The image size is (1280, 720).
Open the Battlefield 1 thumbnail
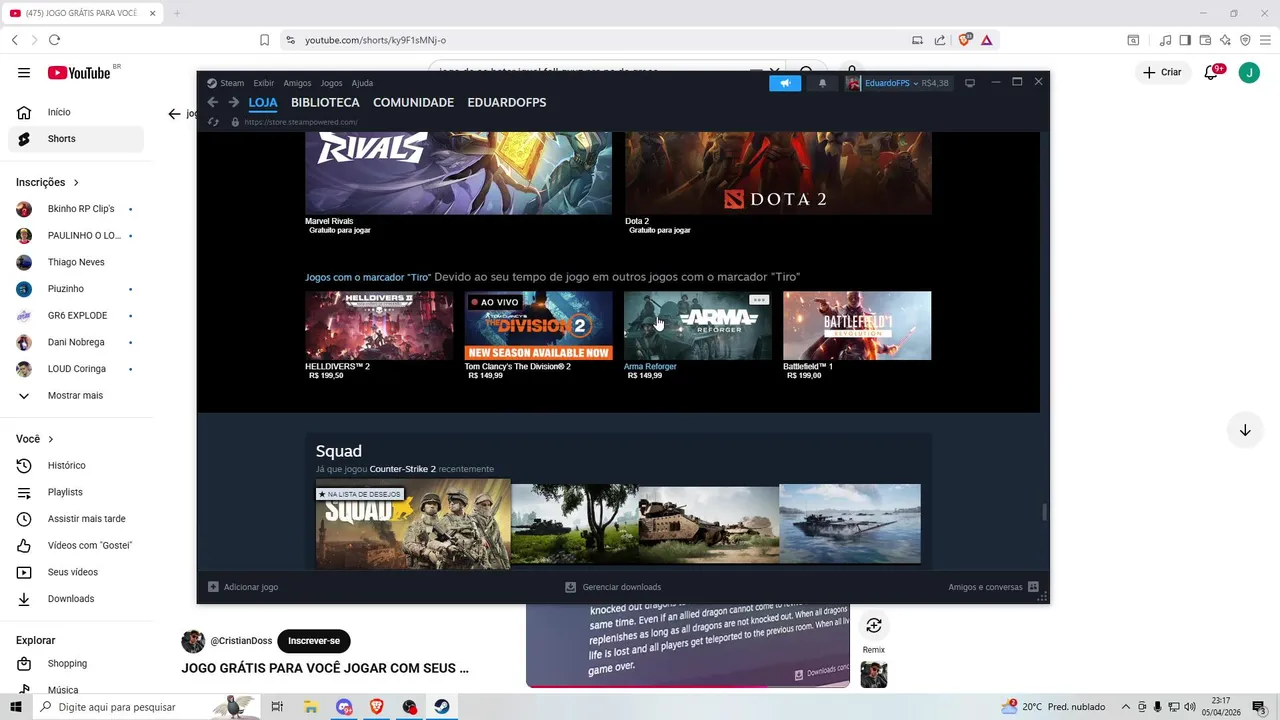(857, 325)
